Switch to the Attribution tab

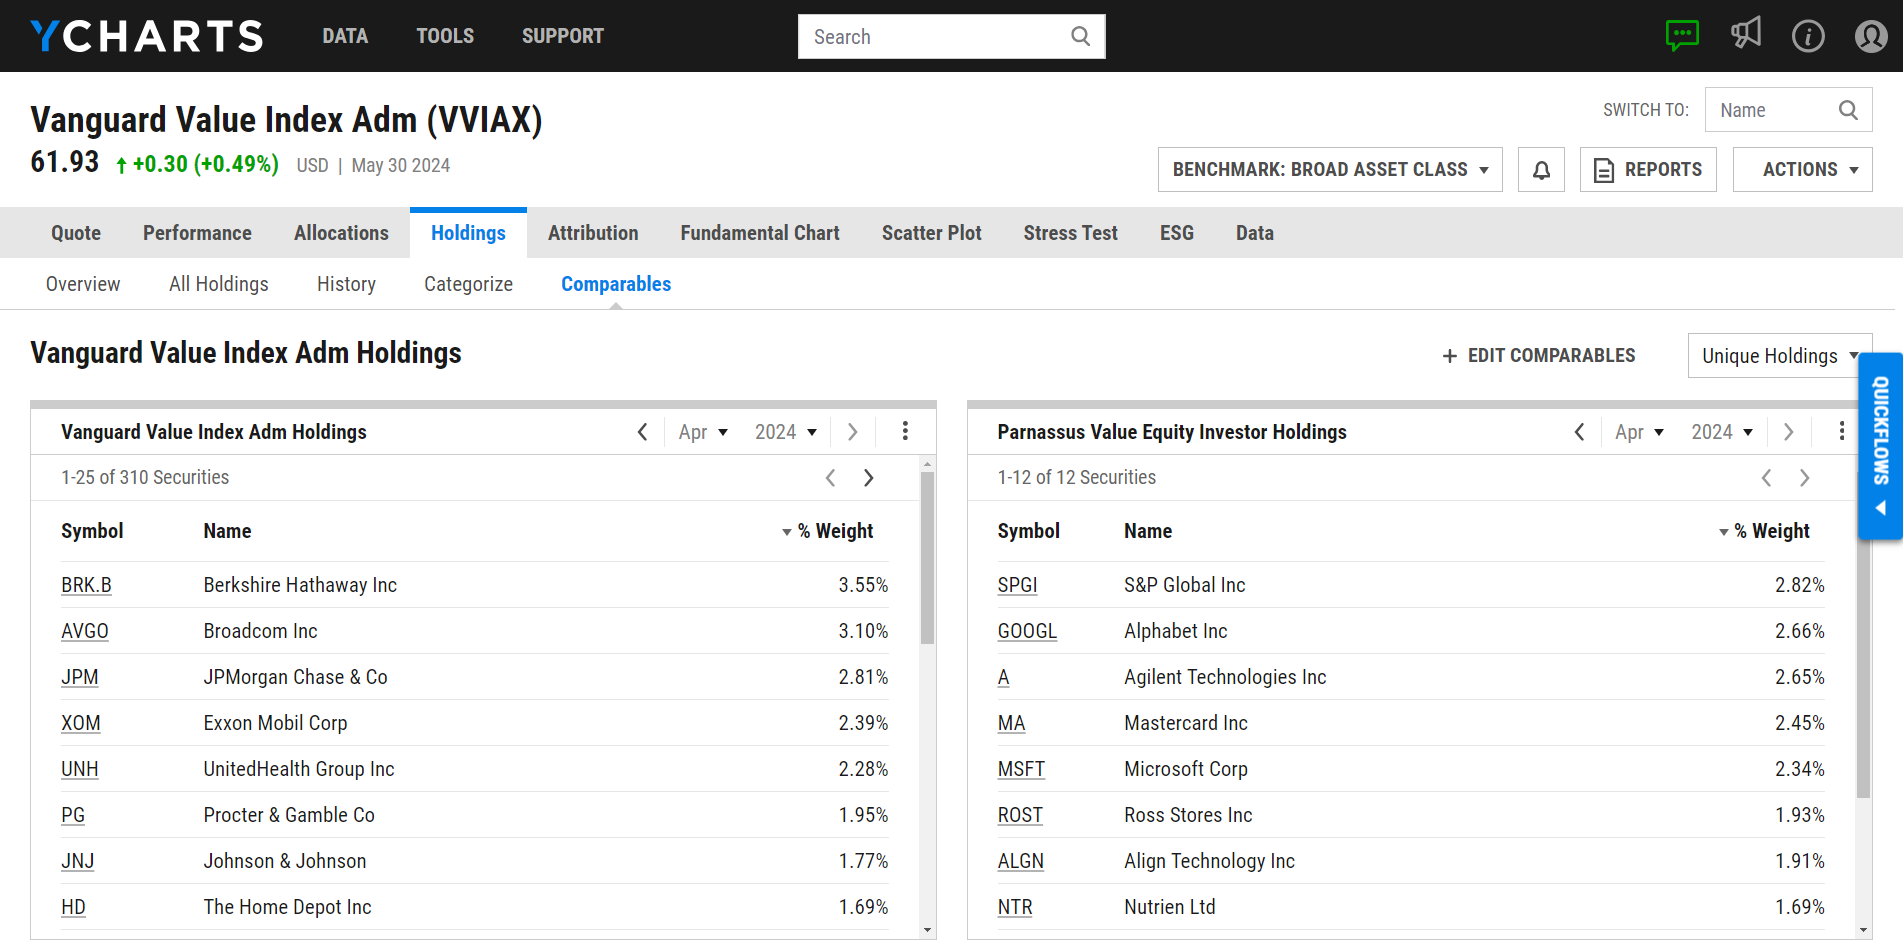point(593,232)
